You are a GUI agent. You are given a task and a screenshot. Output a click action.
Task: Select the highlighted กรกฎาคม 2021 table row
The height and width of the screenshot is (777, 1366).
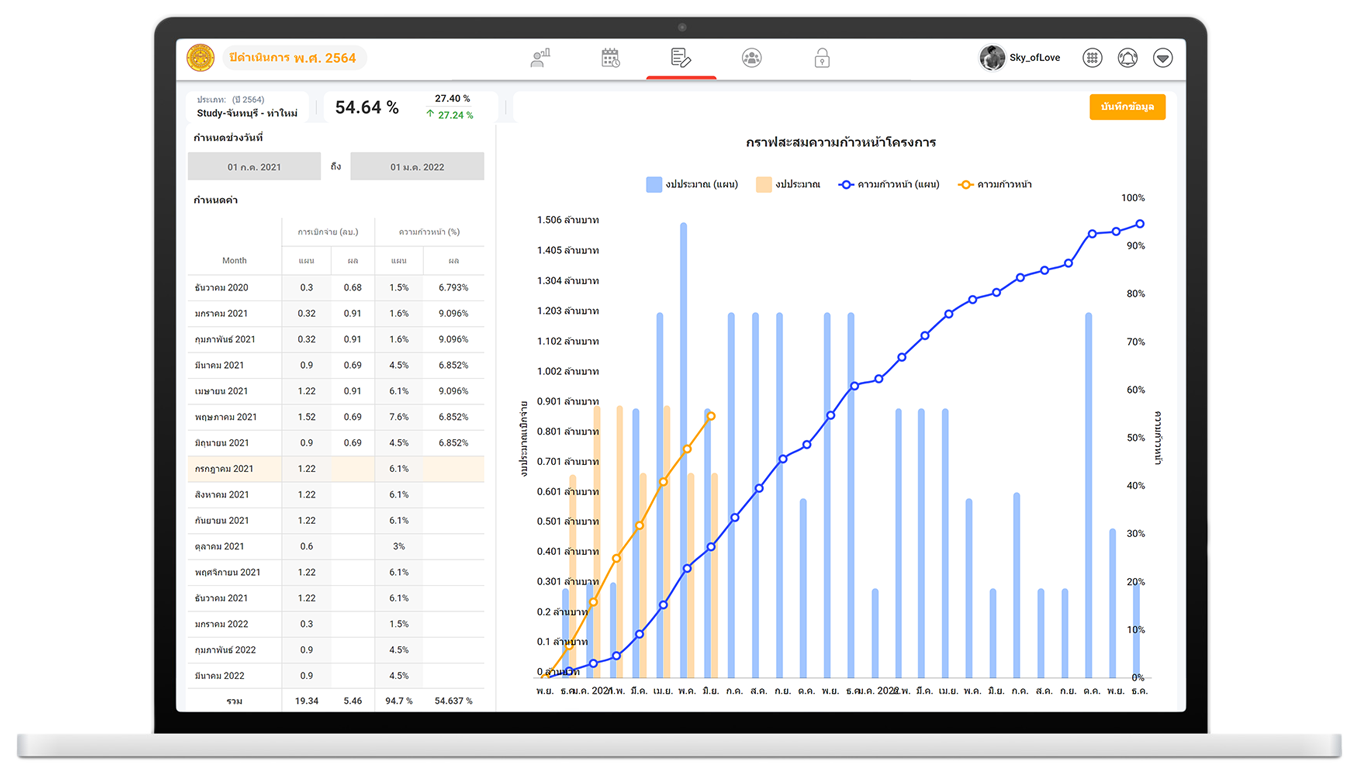point(336,469)
